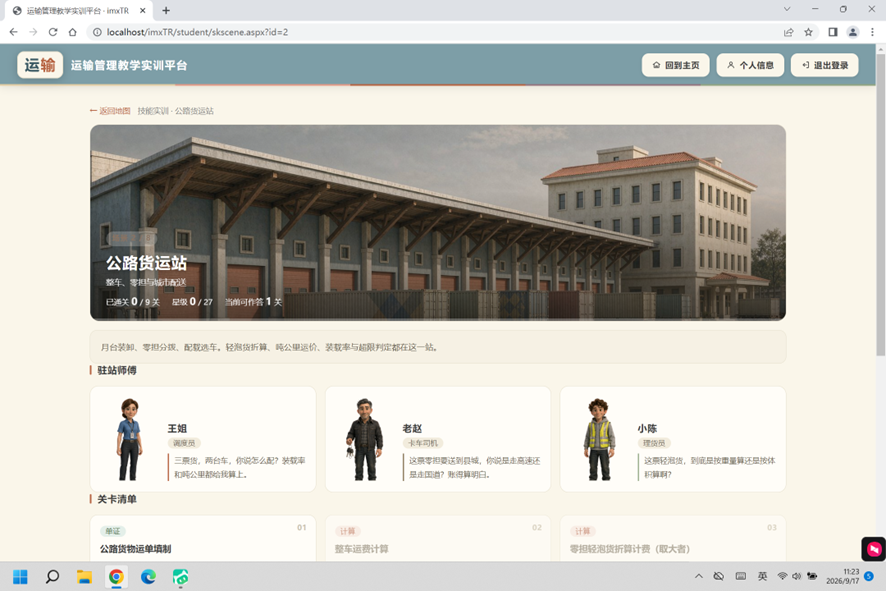
Task: Expand the tab search chevron
Action: click(787, 9)
